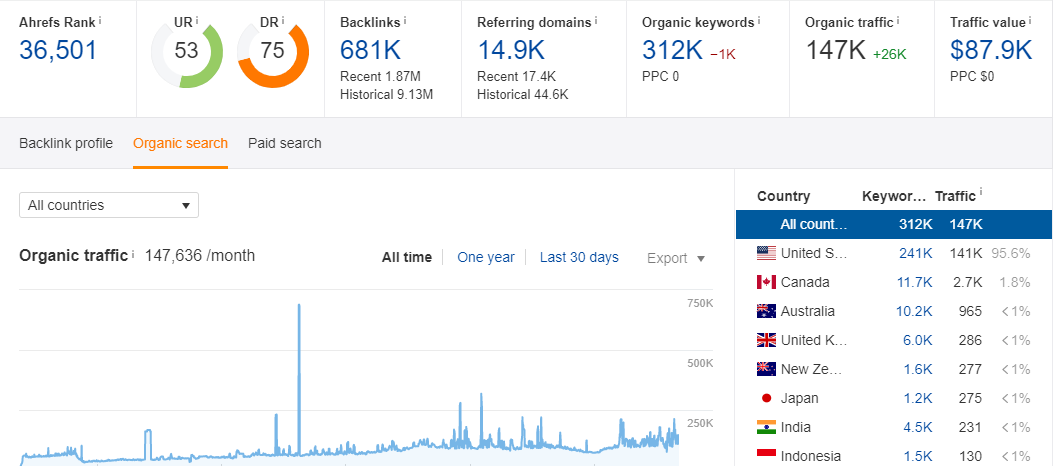1054x466 pixels.
Task: Click the 965 Australia traffic value
Action: [971, 311]
